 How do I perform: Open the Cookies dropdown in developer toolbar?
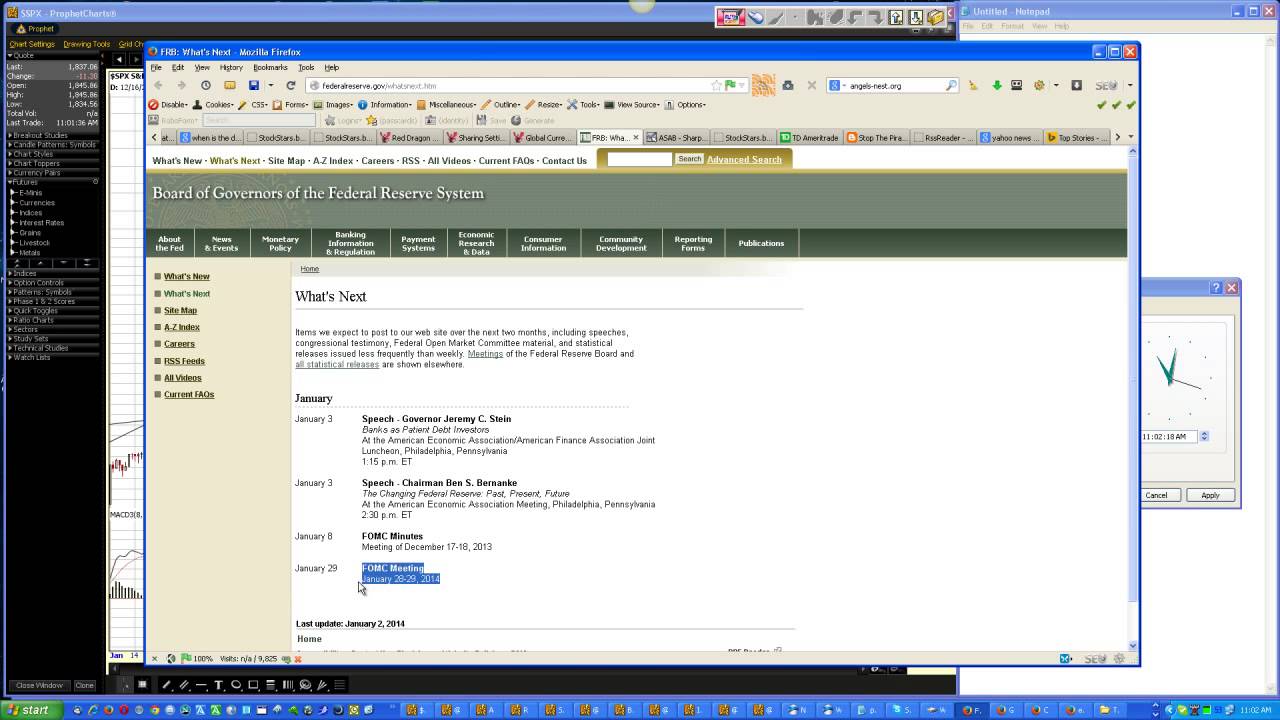pyautogui.click(x=213, y=105)
